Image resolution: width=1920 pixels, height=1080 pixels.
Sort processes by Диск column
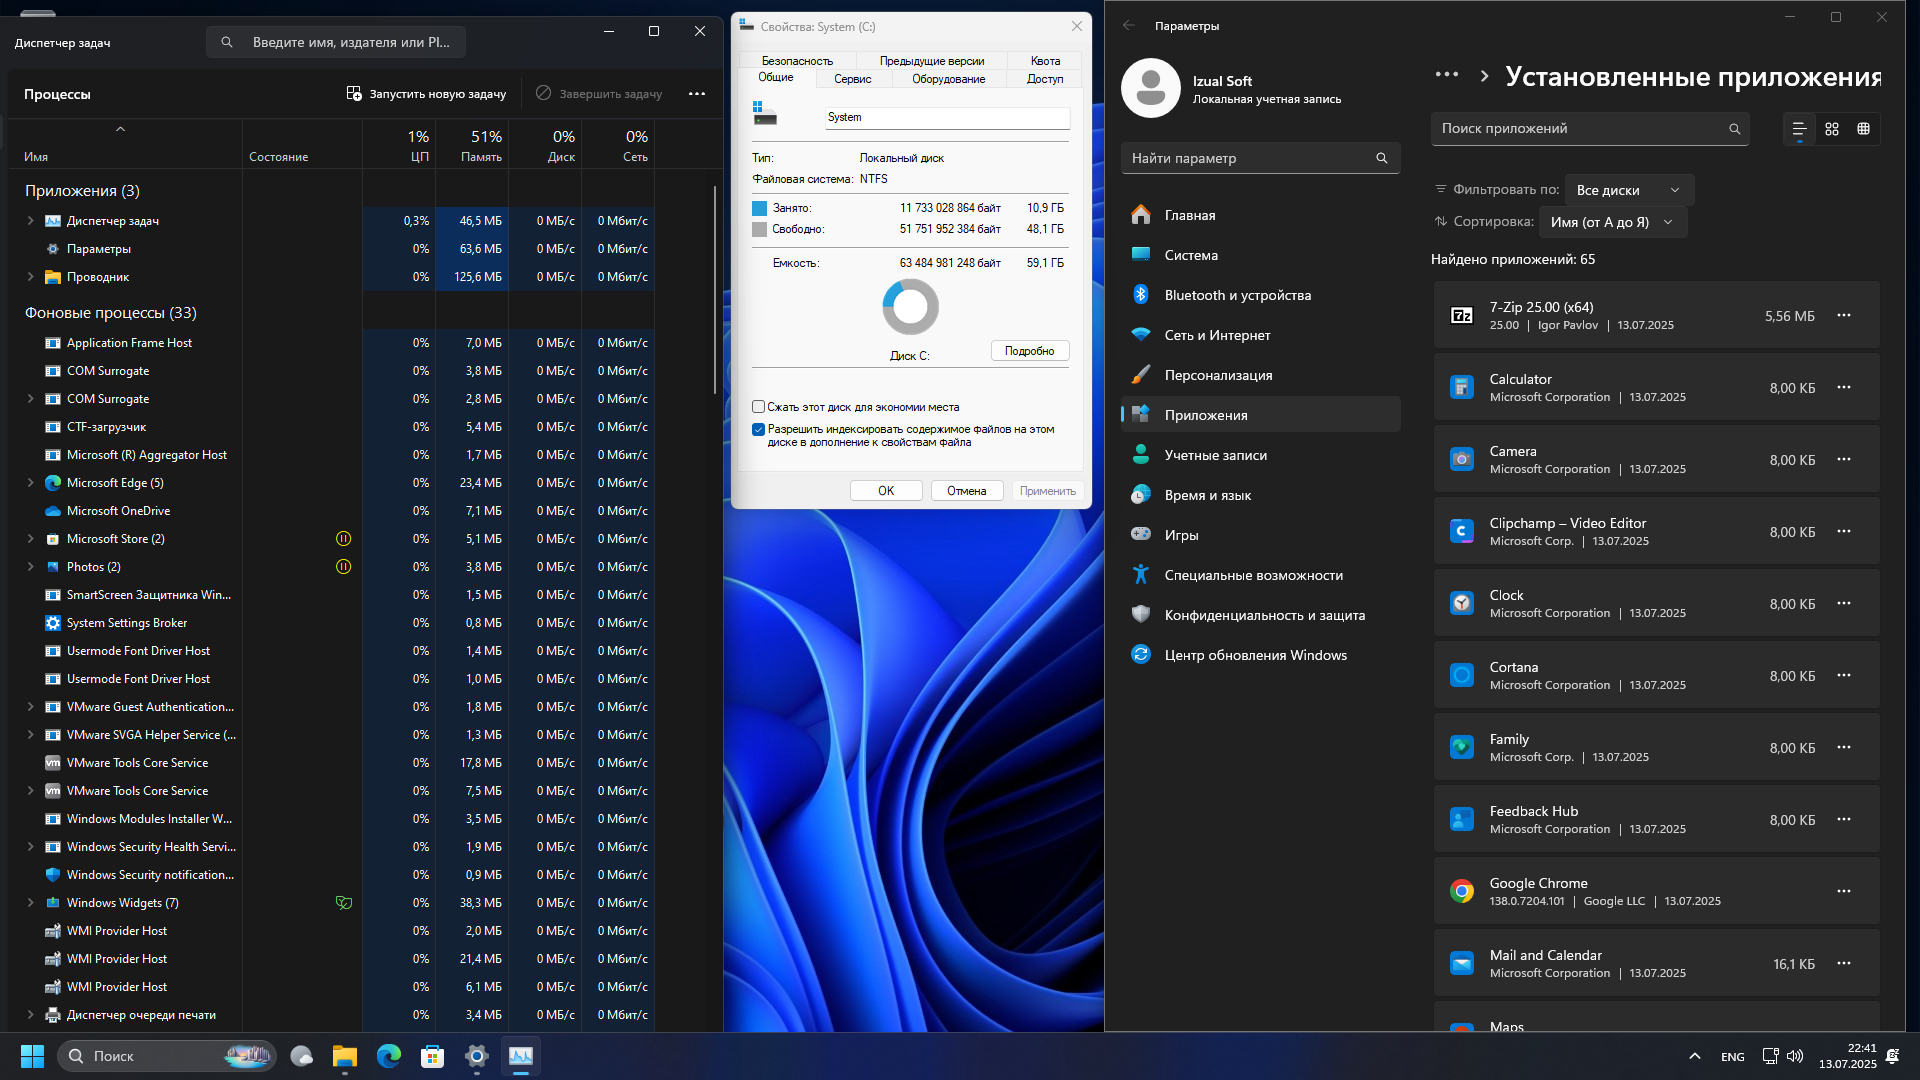click(x=545, y=145)
